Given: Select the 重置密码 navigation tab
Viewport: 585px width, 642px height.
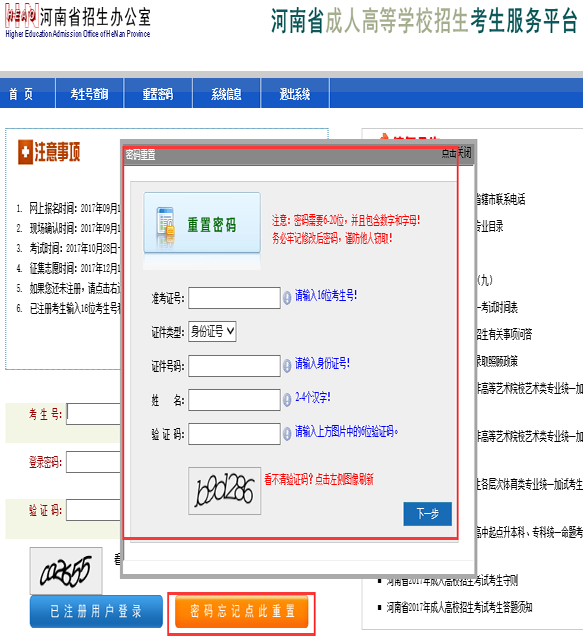Looking at the screenshot, I should (158, 94).
